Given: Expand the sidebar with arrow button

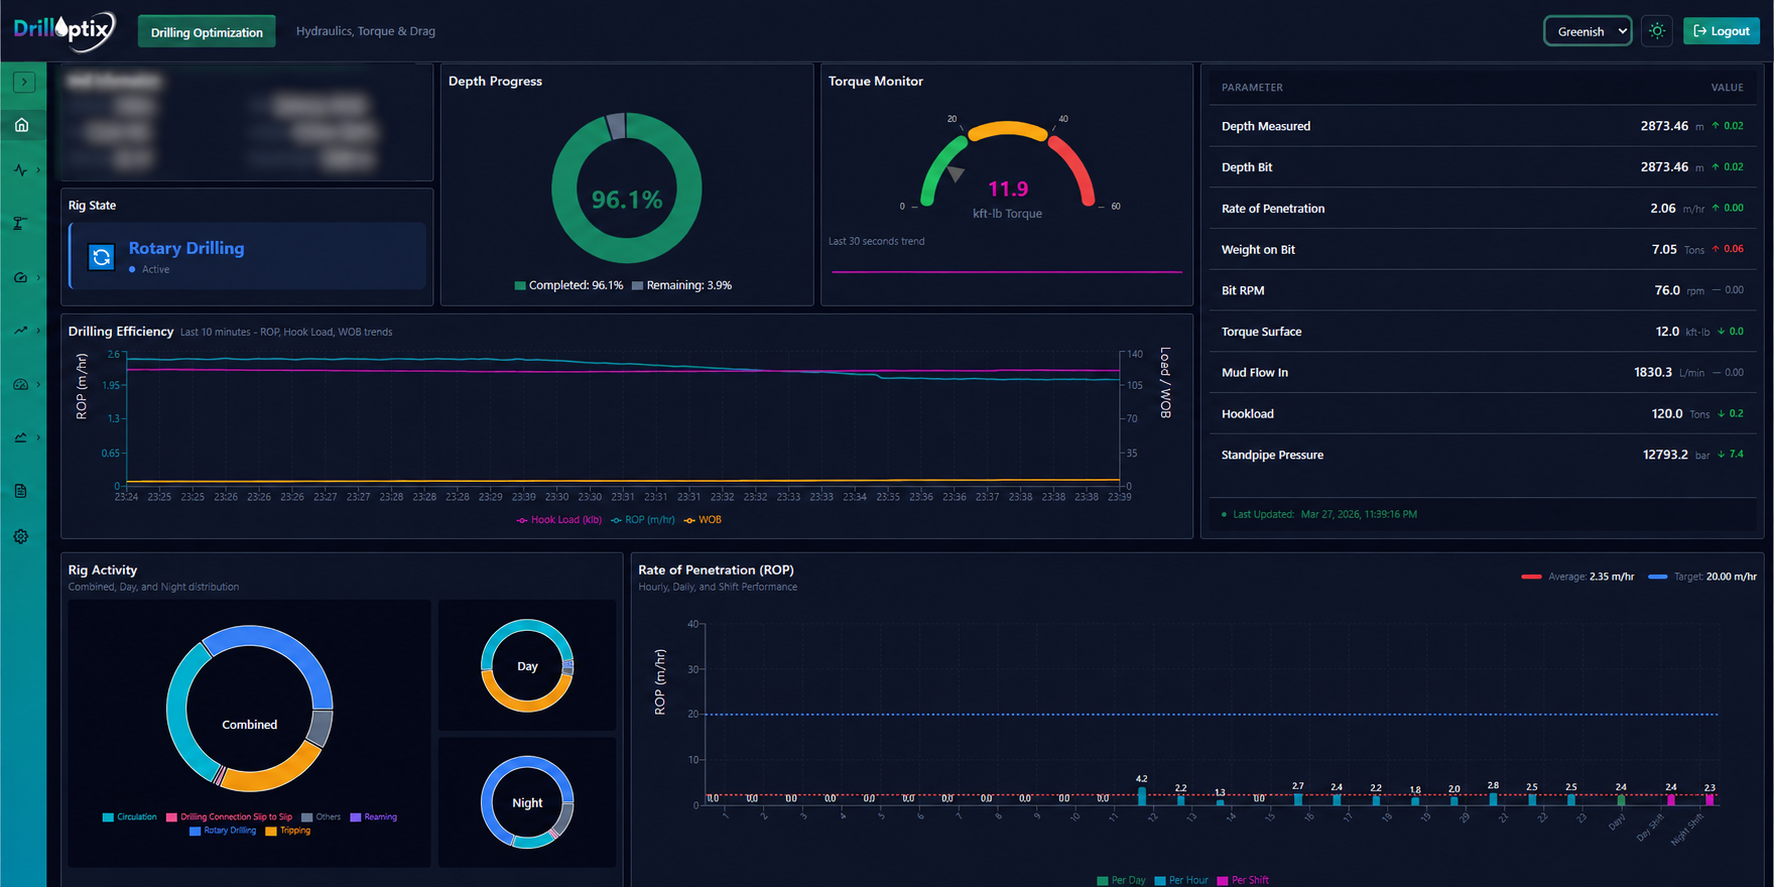Looking at the screenshot, I should 24,82.
